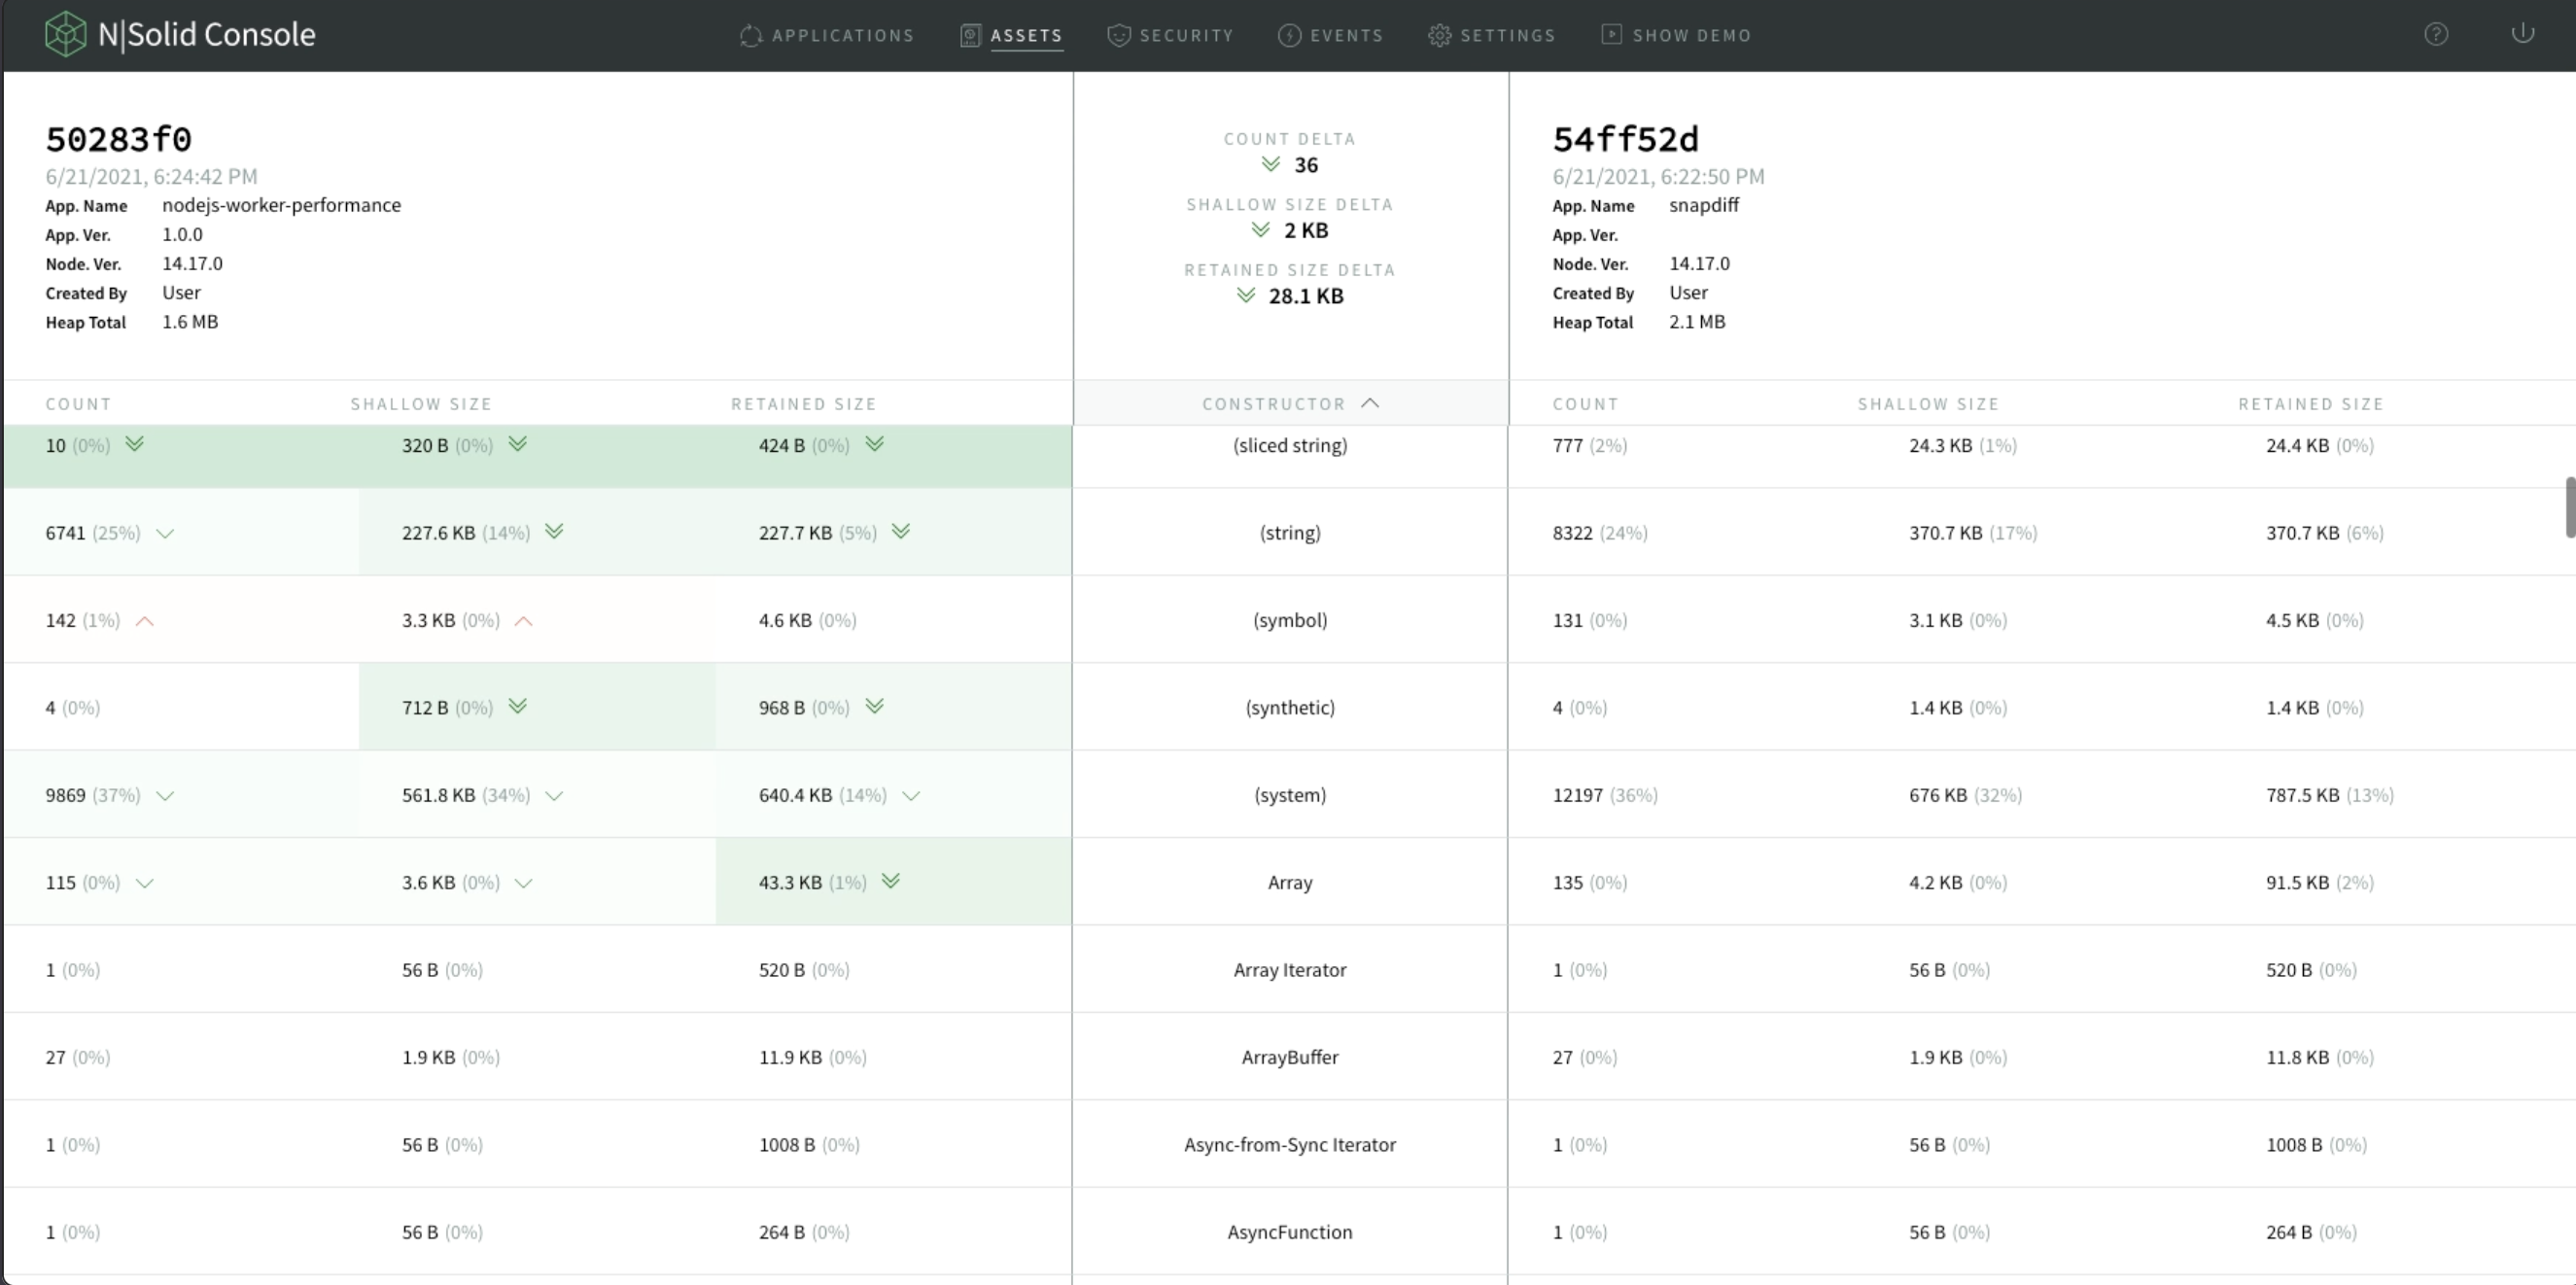Toggle Constructor sort order chevron
Screen dimensions: 2576x1285
[x=1370, y=403]
